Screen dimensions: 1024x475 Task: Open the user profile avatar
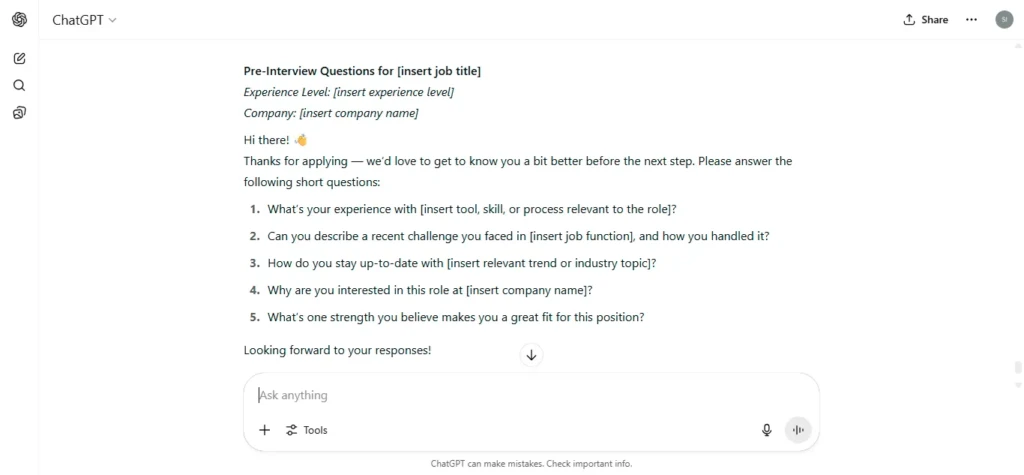[x=1004, y=20]
